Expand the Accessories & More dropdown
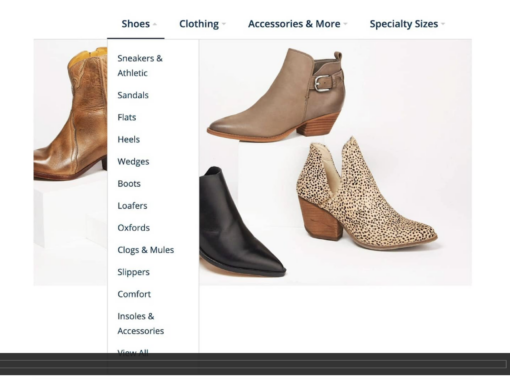This screenshot has height=382, width=510. 294,24
